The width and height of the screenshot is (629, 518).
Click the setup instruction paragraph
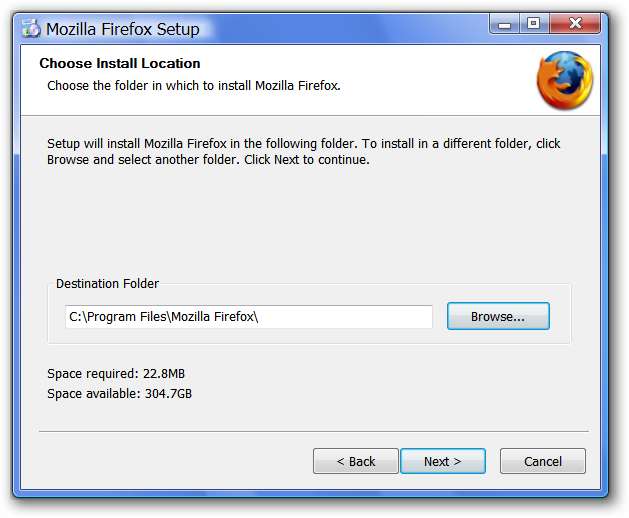pos(304,151)
